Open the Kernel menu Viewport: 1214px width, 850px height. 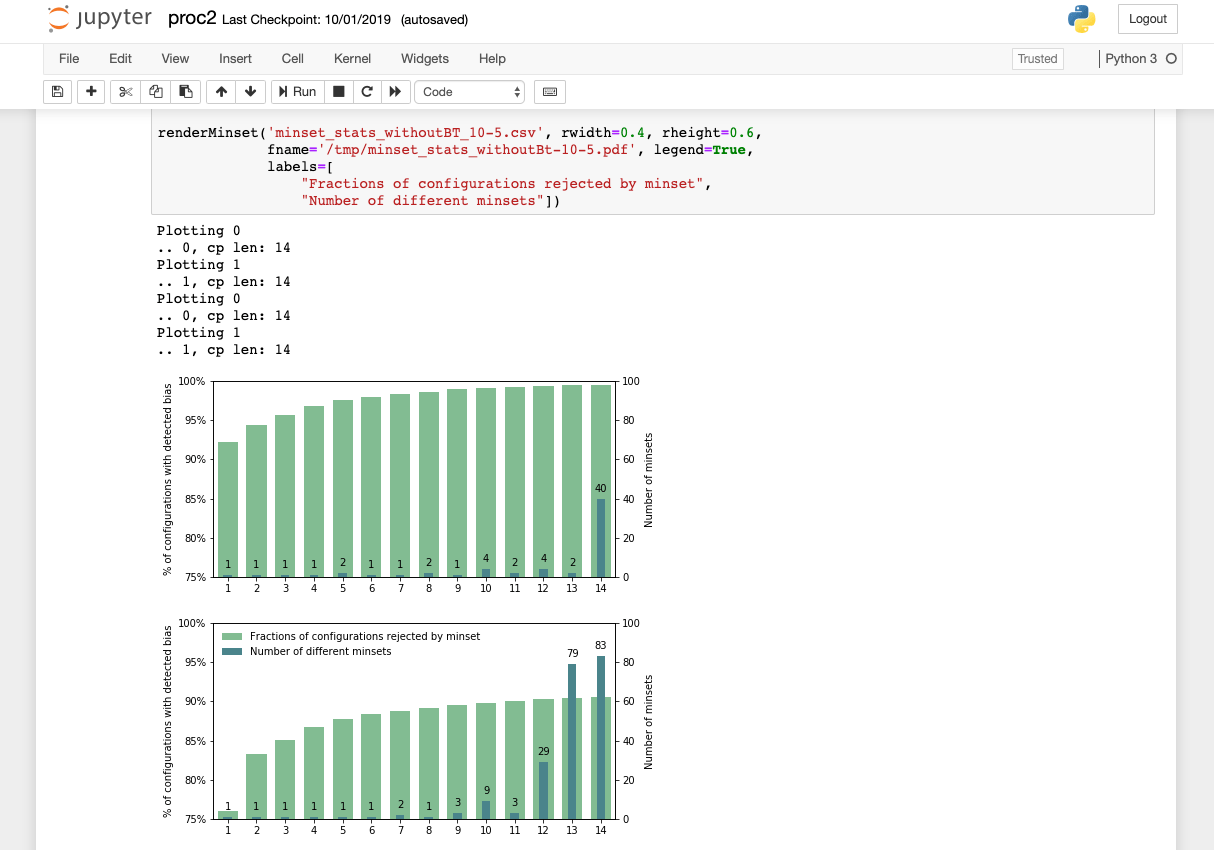pyautogui.click(x=352, y=59)
